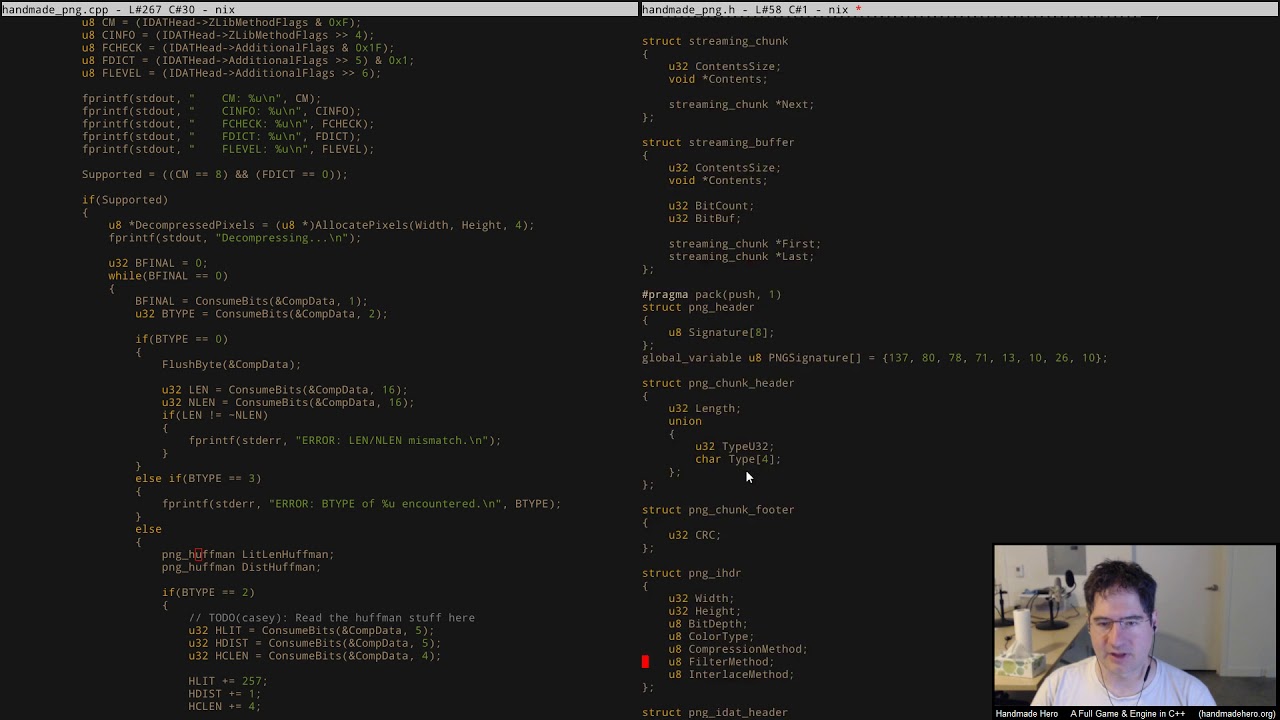This screenshot has height=720, width=1280.
Task: Click the line 'u8 Signature[8];'
Action: [721, 332]
